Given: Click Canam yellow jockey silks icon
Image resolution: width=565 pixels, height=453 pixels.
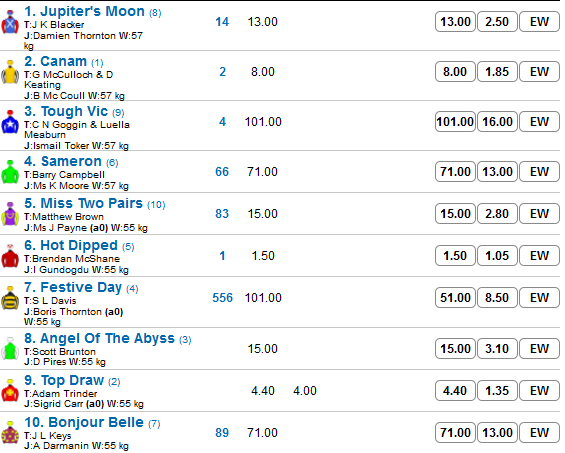Looking at the screenshot, I should 10,72.
